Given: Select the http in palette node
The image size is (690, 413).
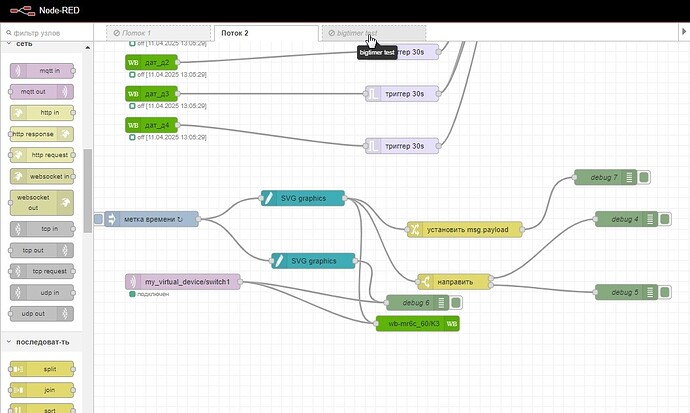Looking at the screenshot, I should pyautogui.click(x=42, y=113).
